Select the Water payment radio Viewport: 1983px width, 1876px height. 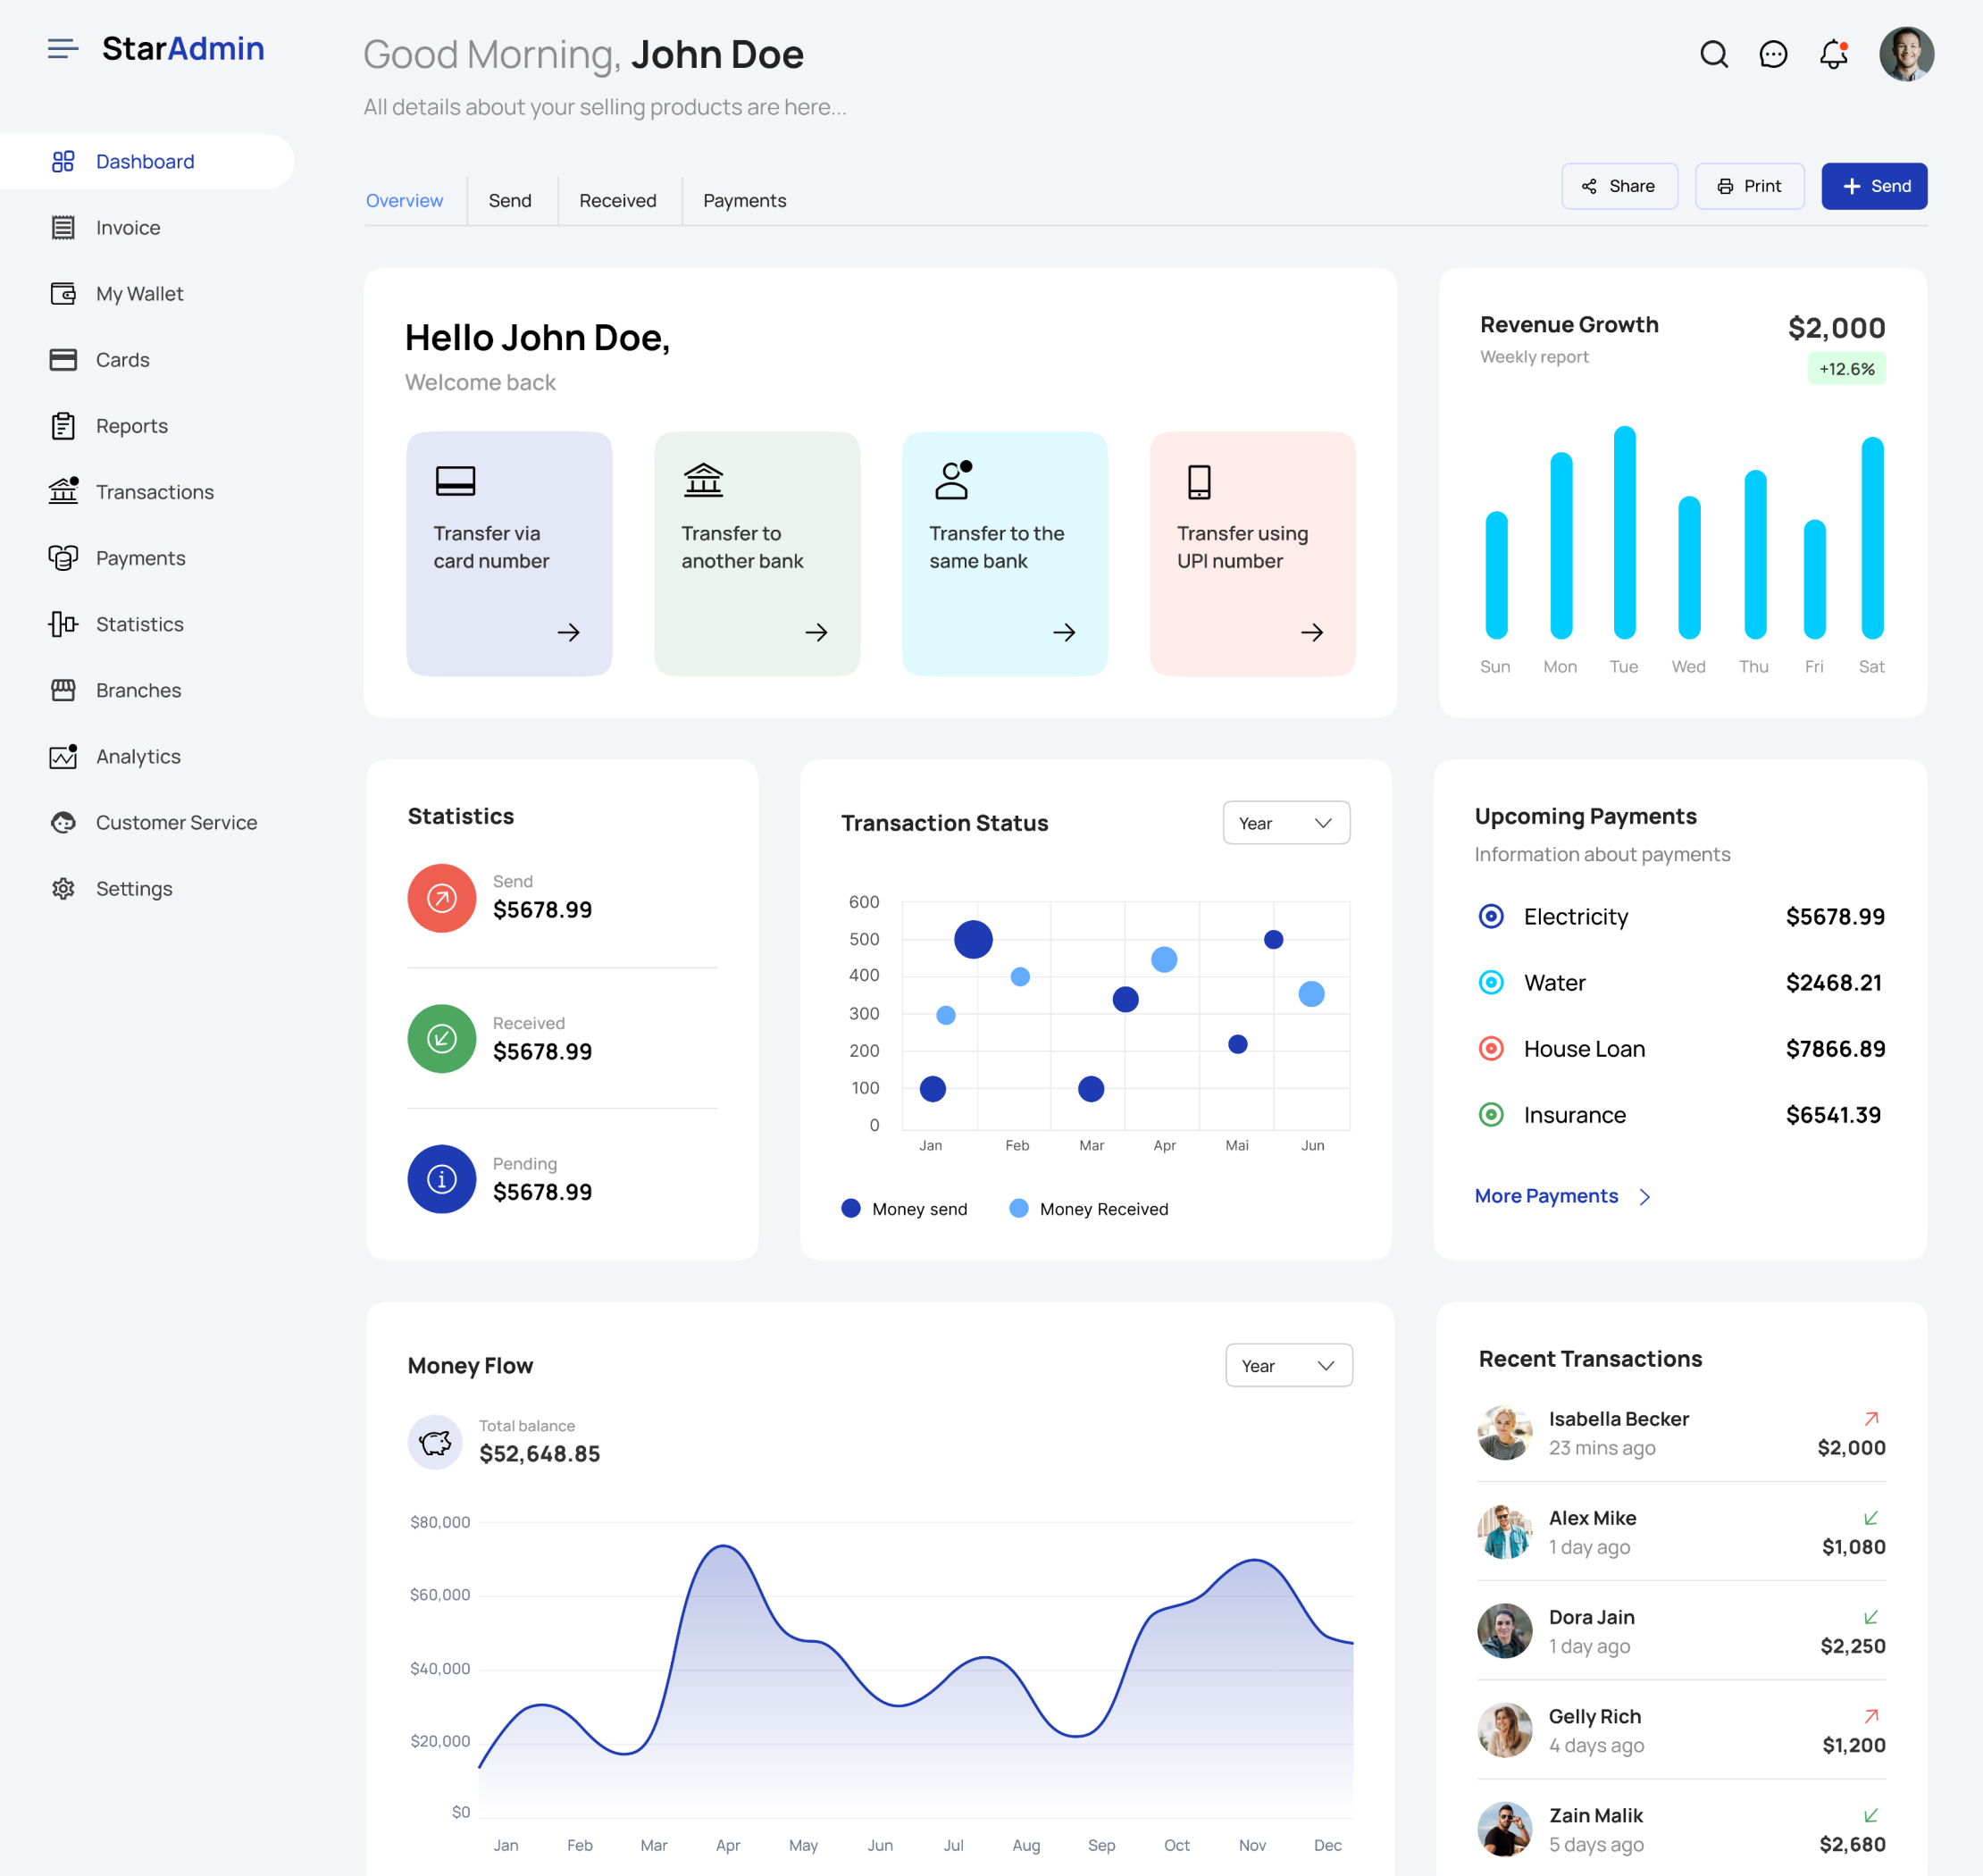pos(1491,982)
